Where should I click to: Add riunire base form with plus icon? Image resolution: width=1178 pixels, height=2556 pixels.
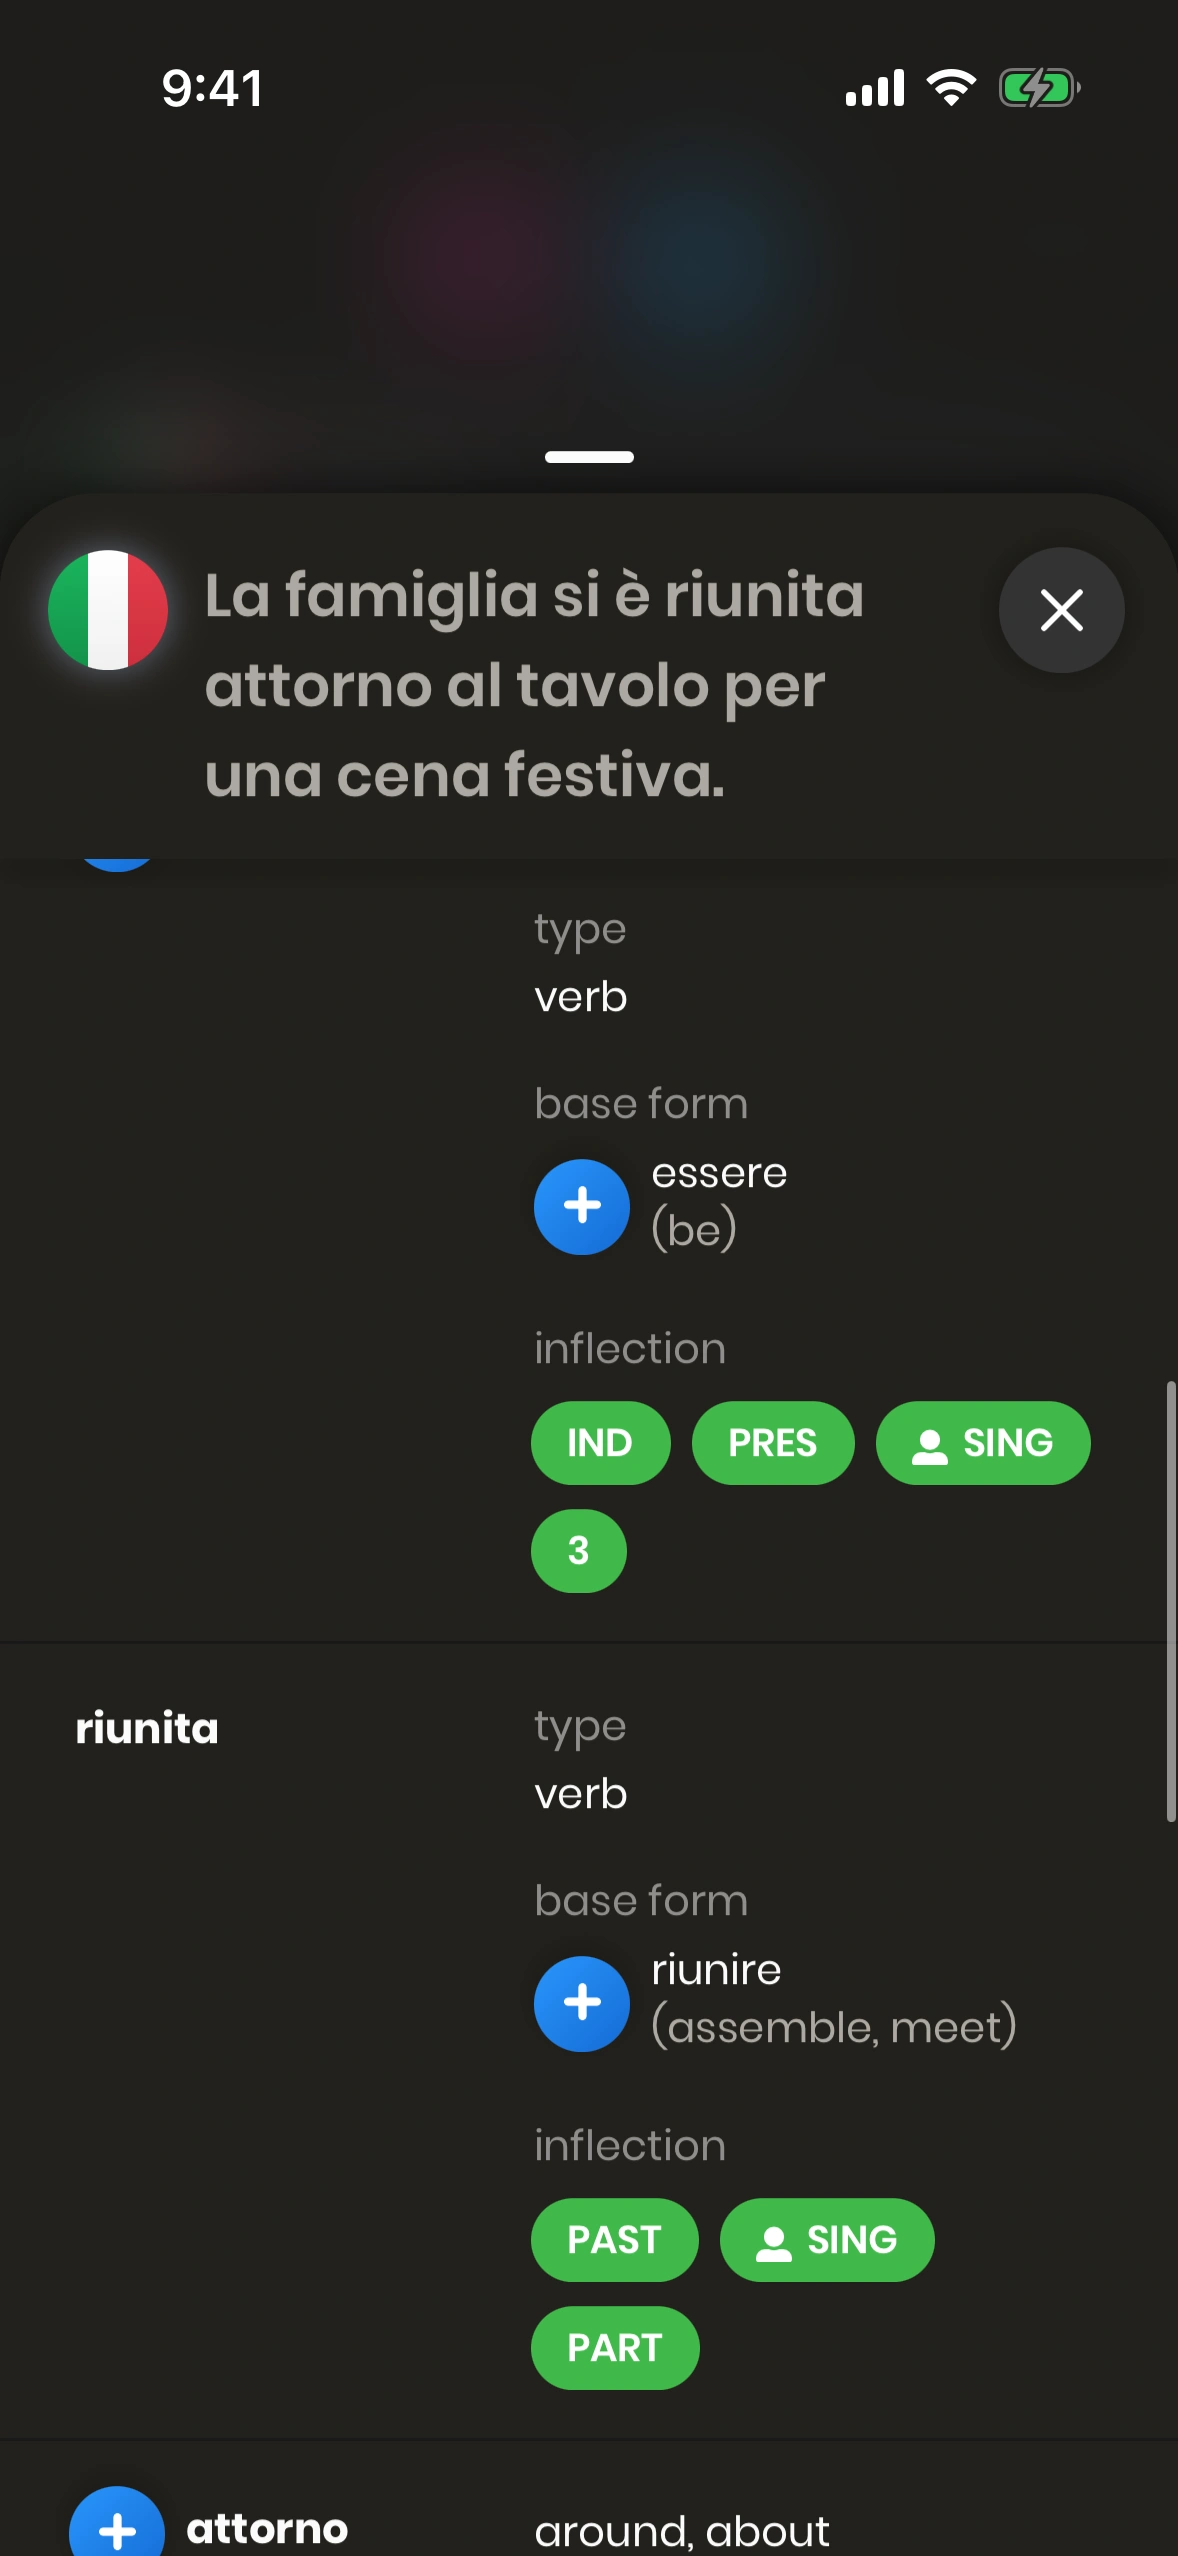[x=581, y=2003]
